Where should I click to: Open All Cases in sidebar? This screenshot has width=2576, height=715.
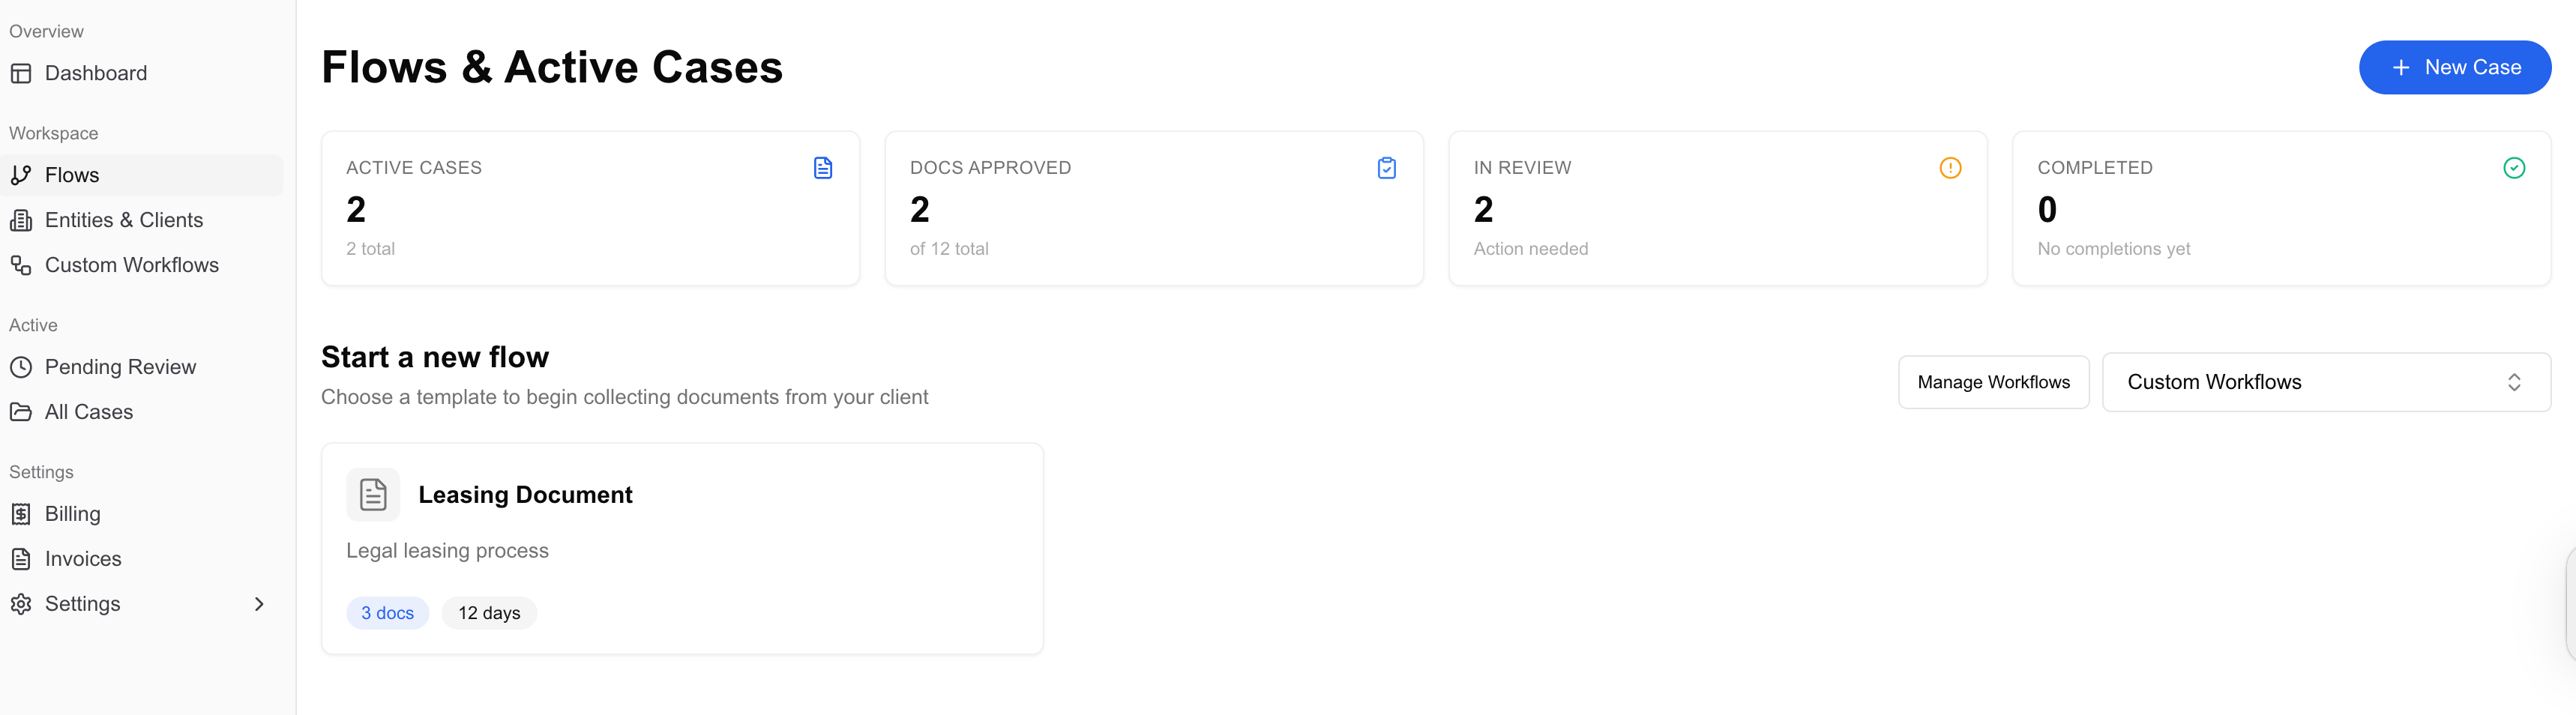point(142,412)
